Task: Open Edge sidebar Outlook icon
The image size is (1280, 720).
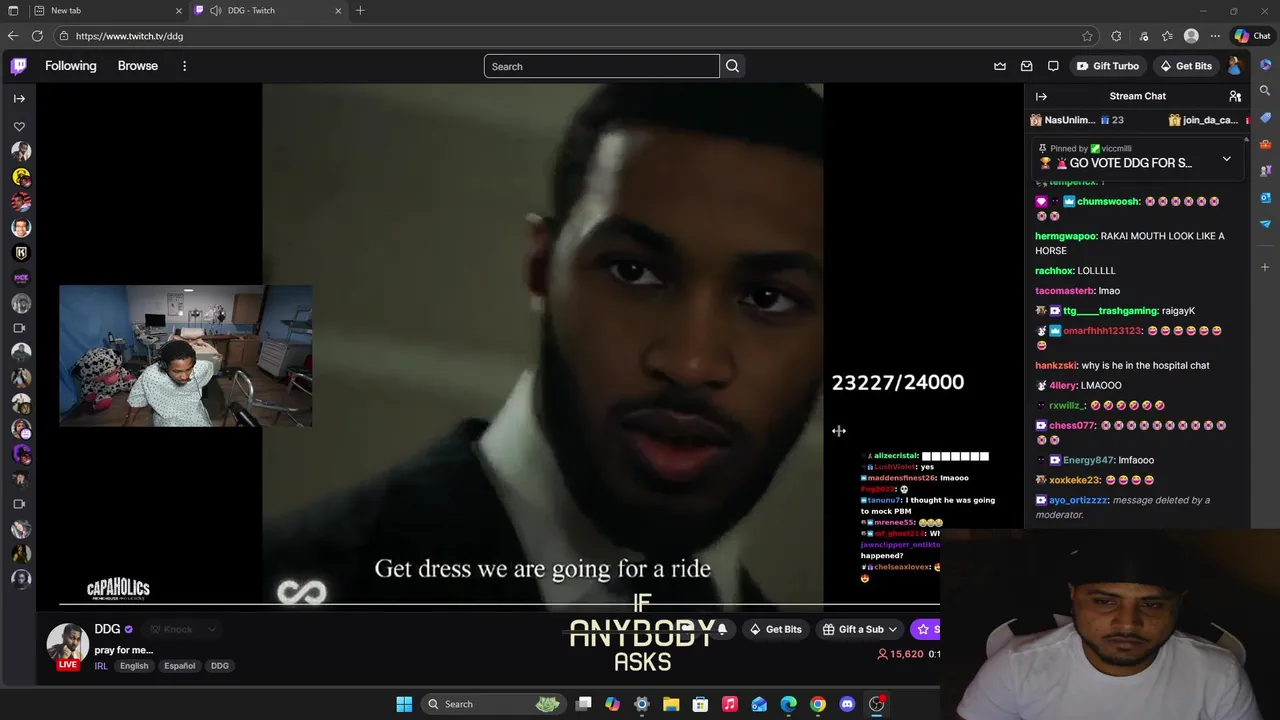Action: [1265, 197]
